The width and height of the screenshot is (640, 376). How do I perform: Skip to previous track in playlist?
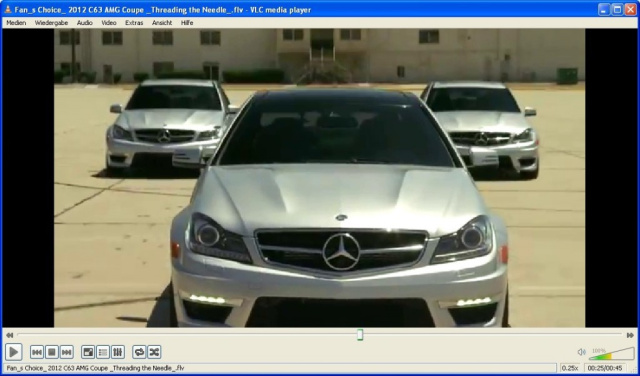coord(37,352)
